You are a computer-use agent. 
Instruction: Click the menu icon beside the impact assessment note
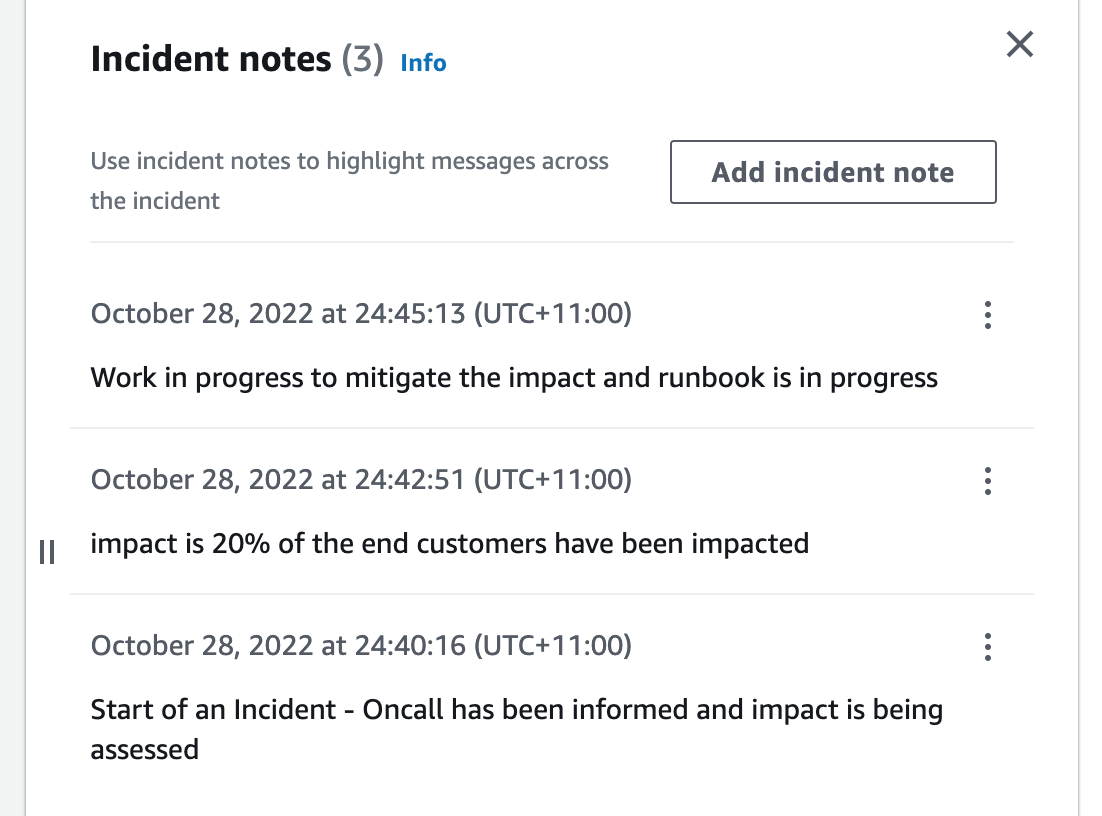click(x=987, y=647)
